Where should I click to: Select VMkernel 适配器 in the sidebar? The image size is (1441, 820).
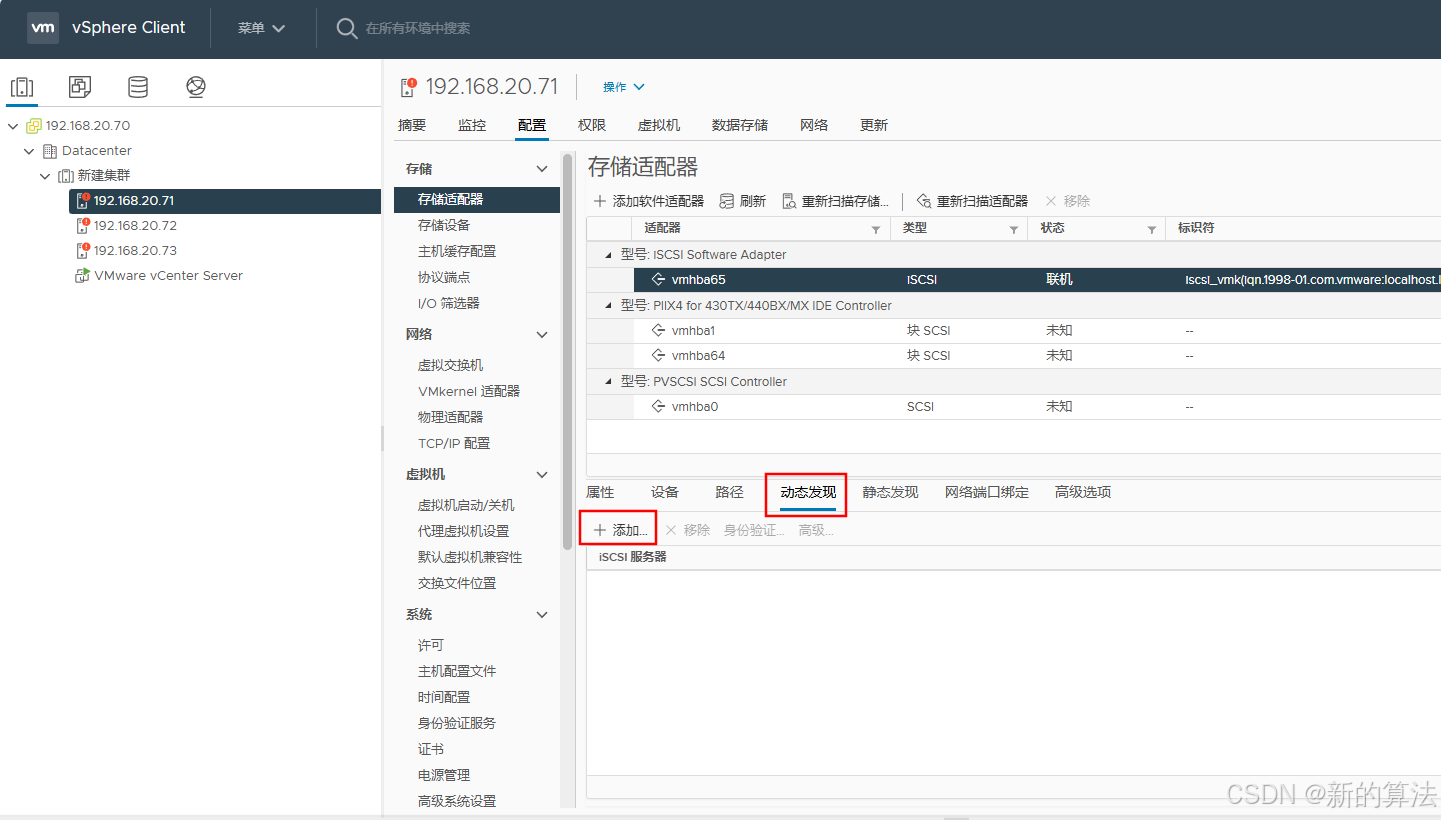point(469,391)
